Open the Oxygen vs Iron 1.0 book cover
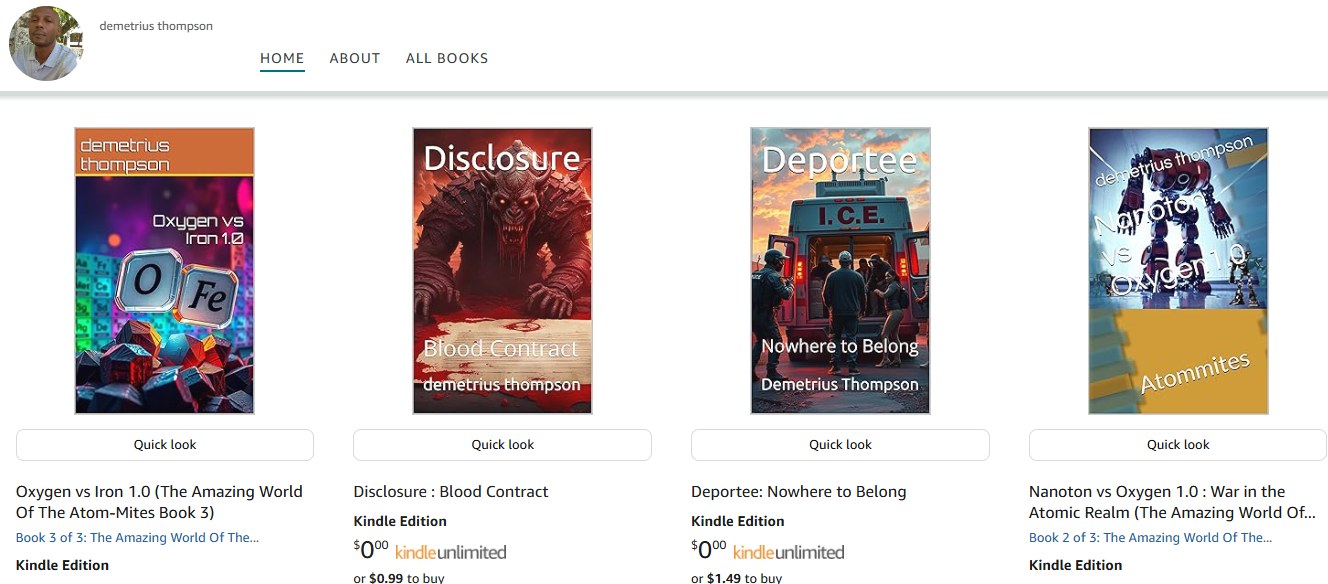The image size is (1328, 584). click(x=165, y=270)
